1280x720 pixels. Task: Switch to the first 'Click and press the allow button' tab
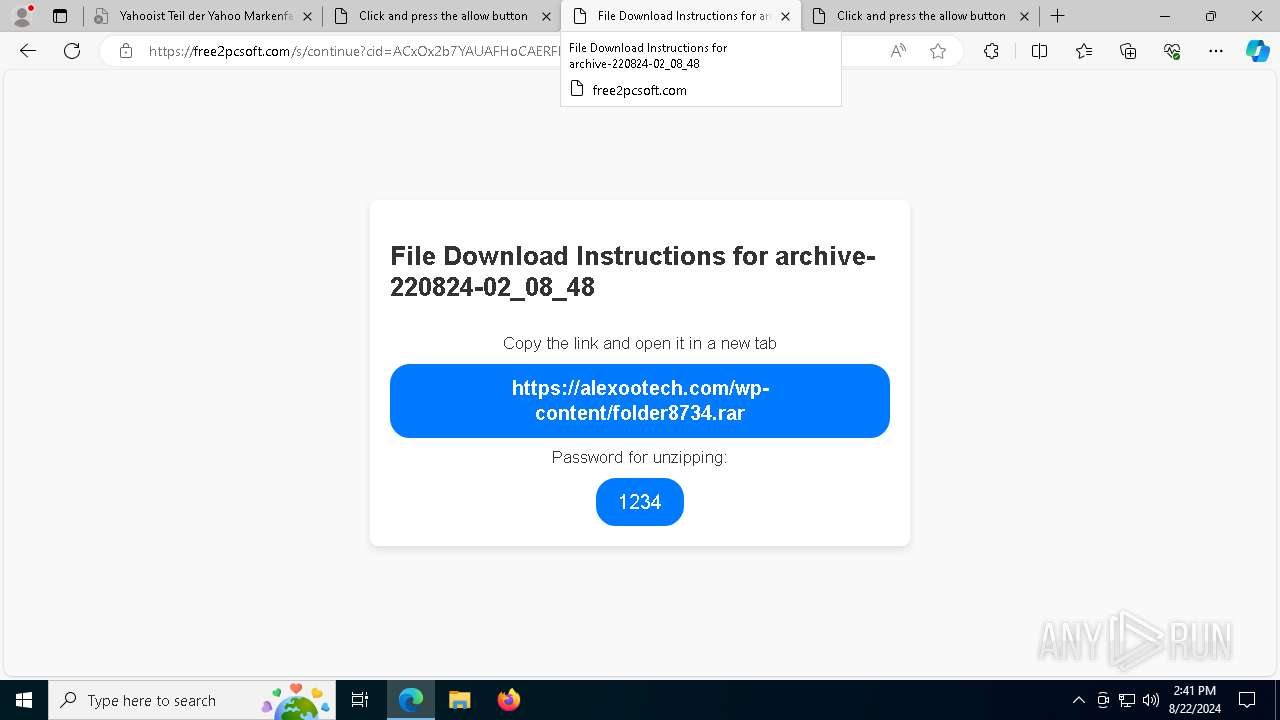(442, 16)
